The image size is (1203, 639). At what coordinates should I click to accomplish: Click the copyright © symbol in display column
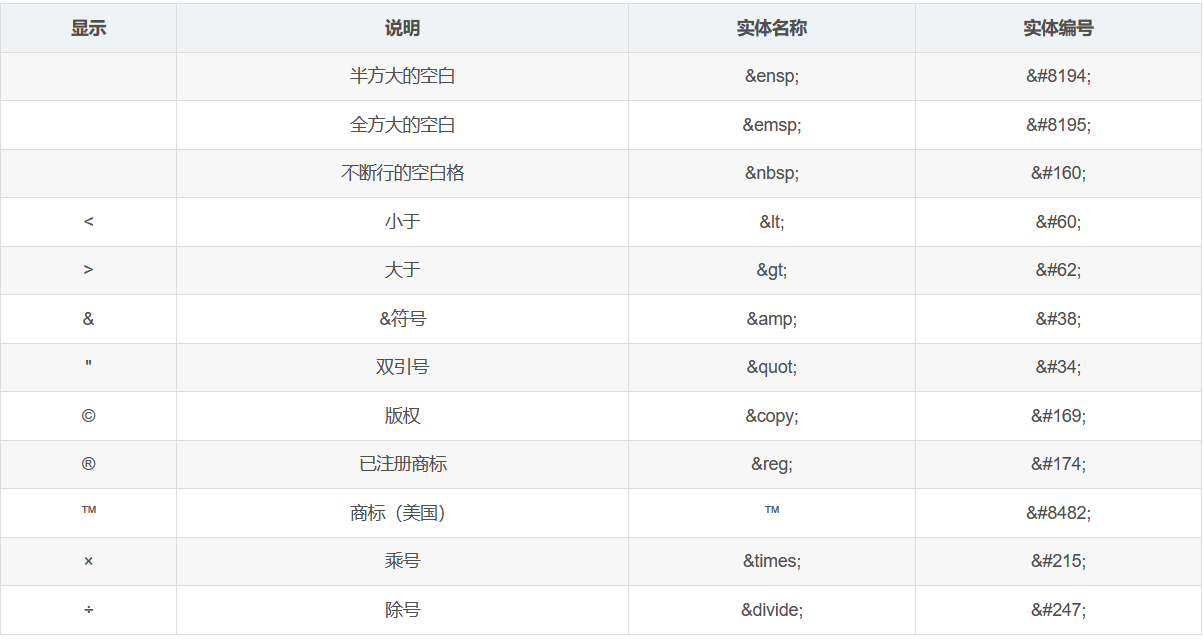click(88, 416)
